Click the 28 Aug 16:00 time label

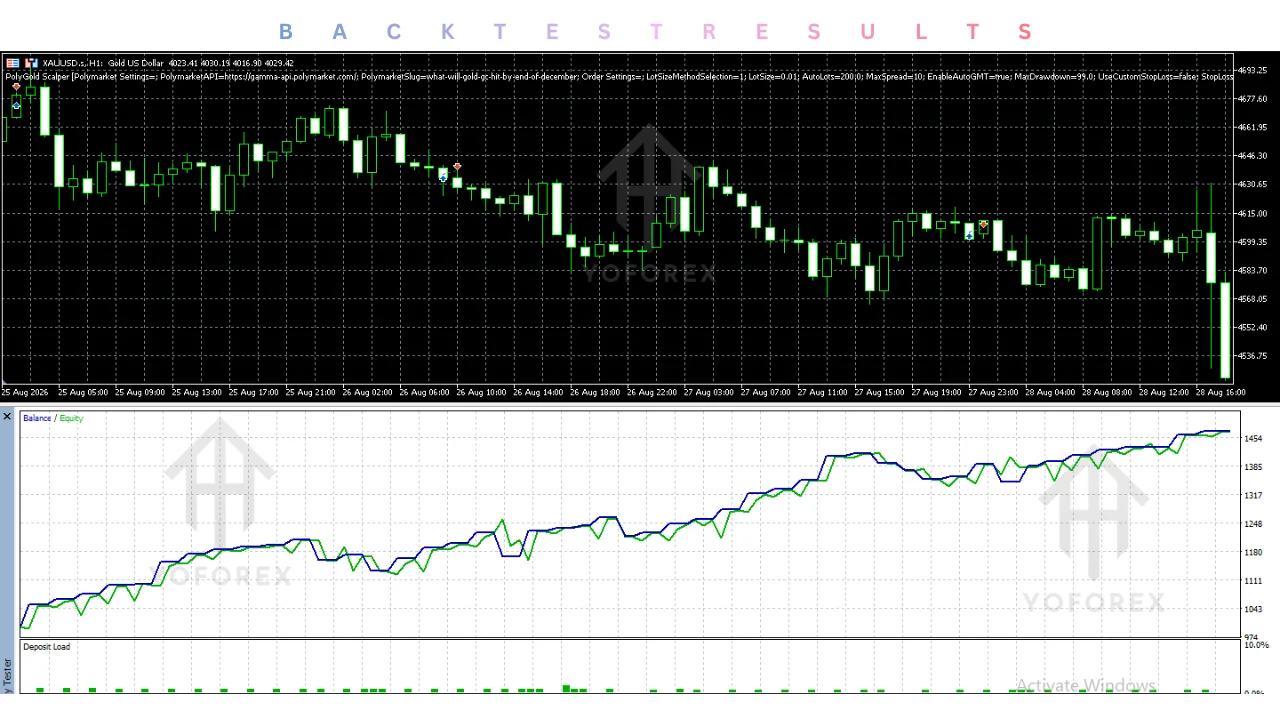pyautogui.click(x=1221, y=392)
